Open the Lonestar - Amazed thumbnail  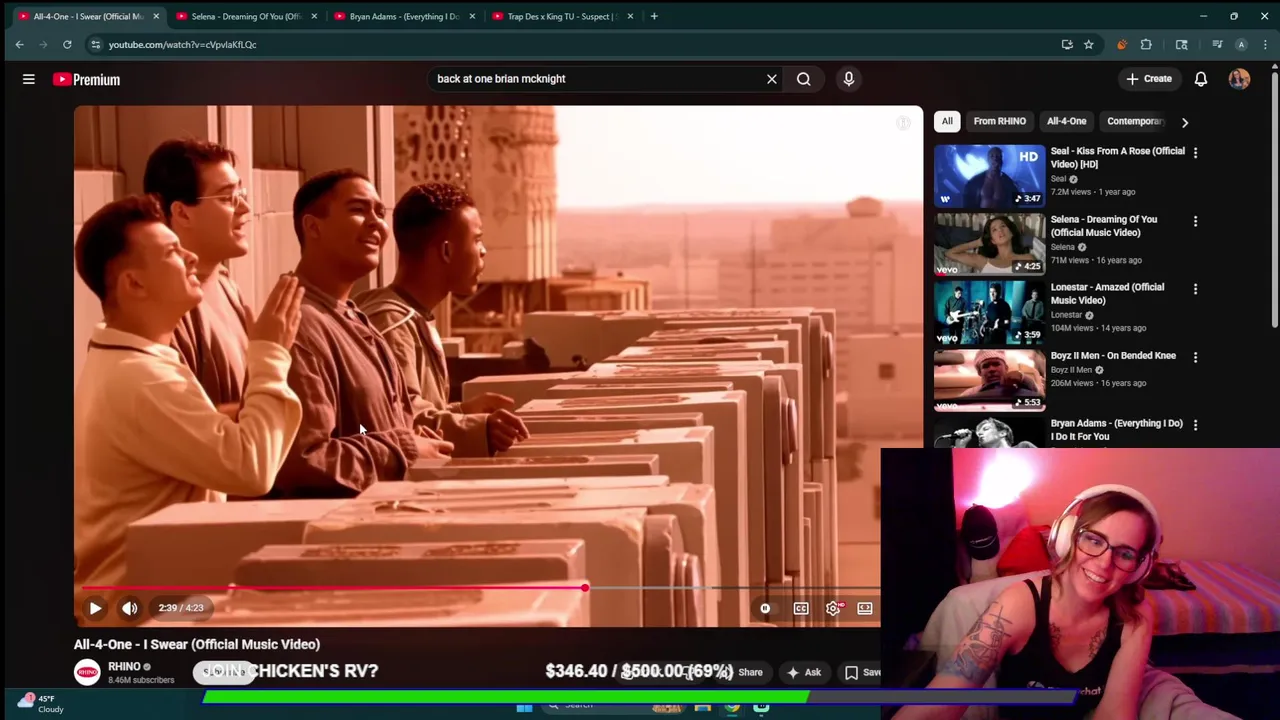click(990, 311)
